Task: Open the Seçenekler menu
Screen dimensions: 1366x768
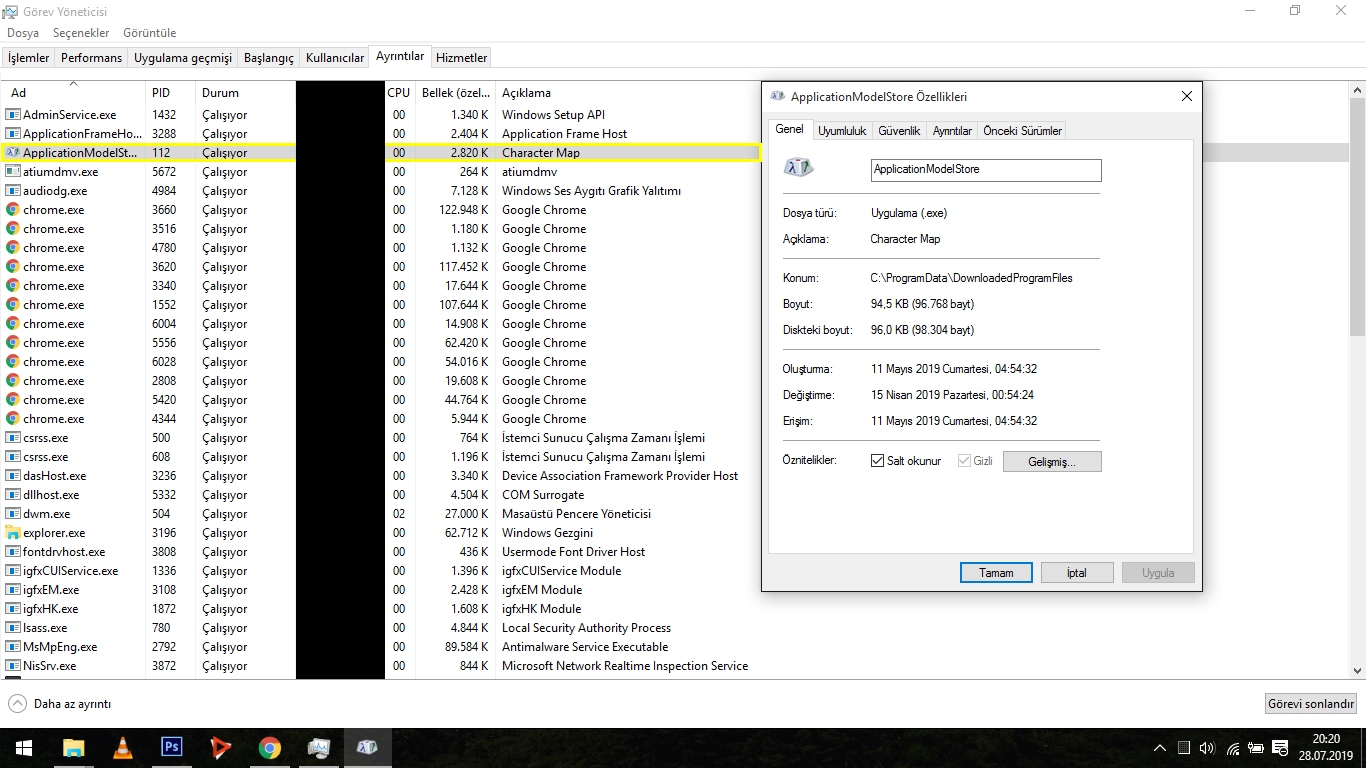Action: 81,33
